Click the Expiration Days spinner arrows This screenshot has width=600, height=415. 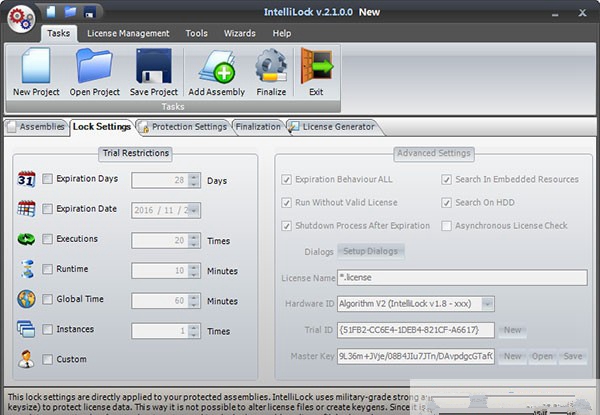coord(194,180)
